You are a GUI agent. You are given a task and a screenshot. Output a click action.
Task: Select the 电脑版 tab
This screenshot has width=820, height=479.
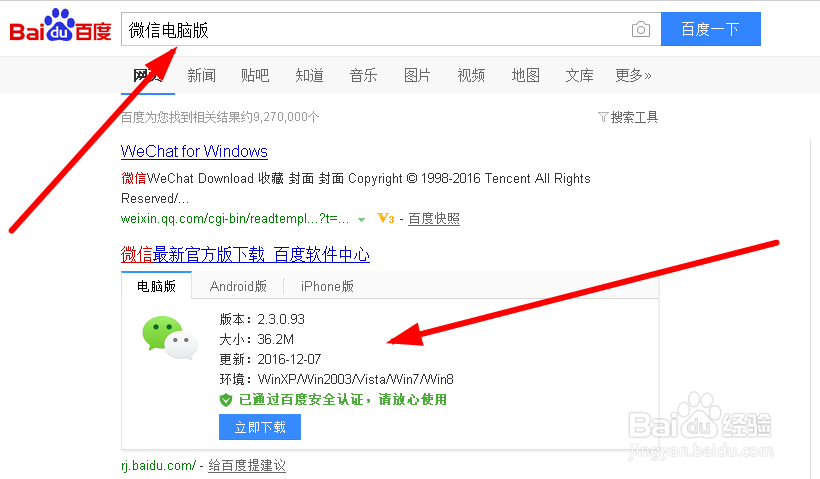pyautogui.click(x=156, y=286)
